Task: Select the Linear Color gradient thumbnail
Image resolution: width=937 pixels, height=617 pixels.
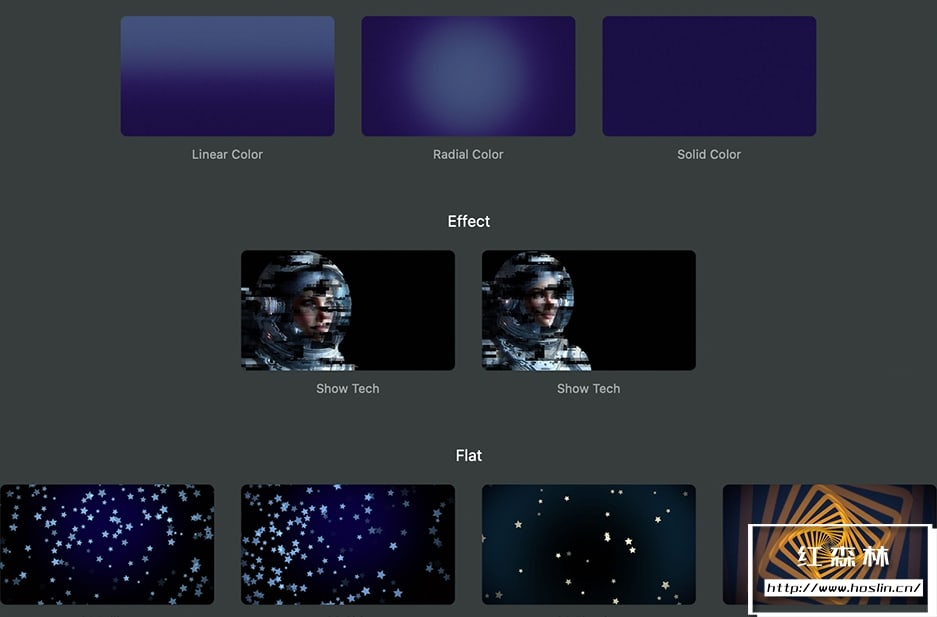Action: [227, 76]
